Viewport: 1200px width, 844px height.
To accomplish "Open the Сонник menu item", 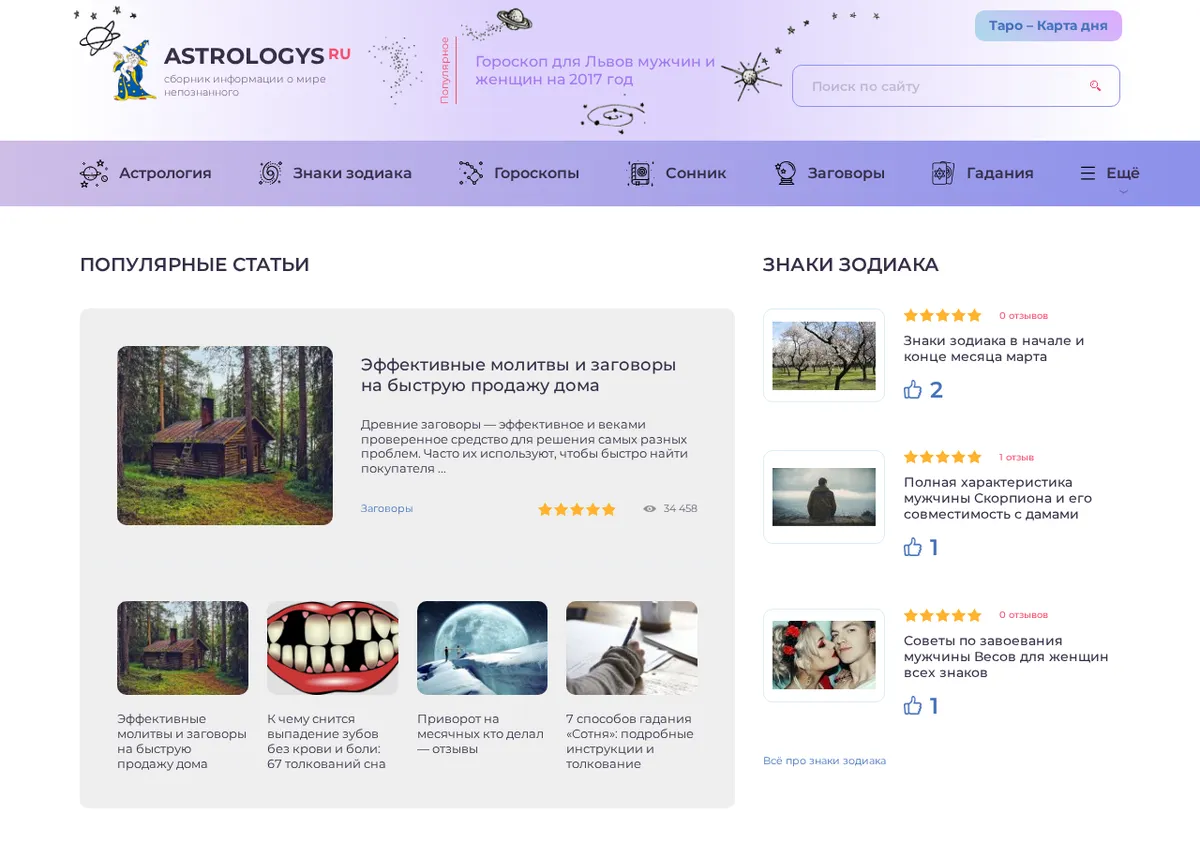I will click(696, 173).
